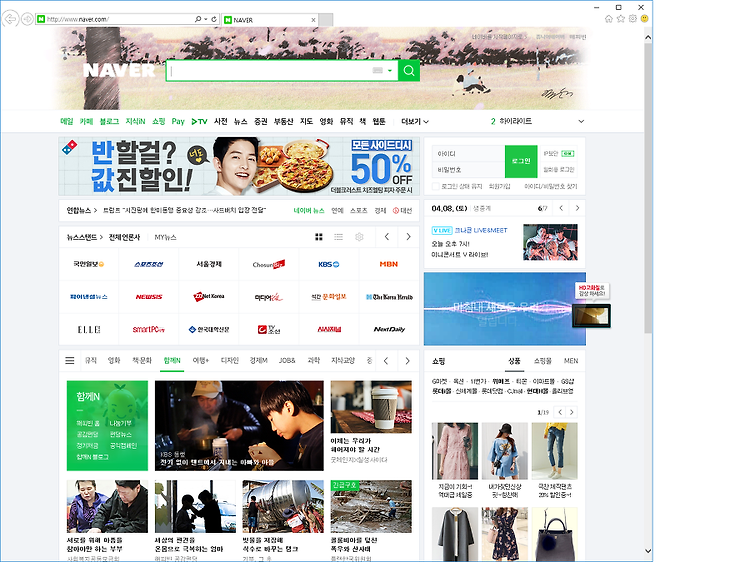The height and width of the screenshot is (562, 750).
Task: Open the ELLE magazine logo
Action: pos(89,330)
